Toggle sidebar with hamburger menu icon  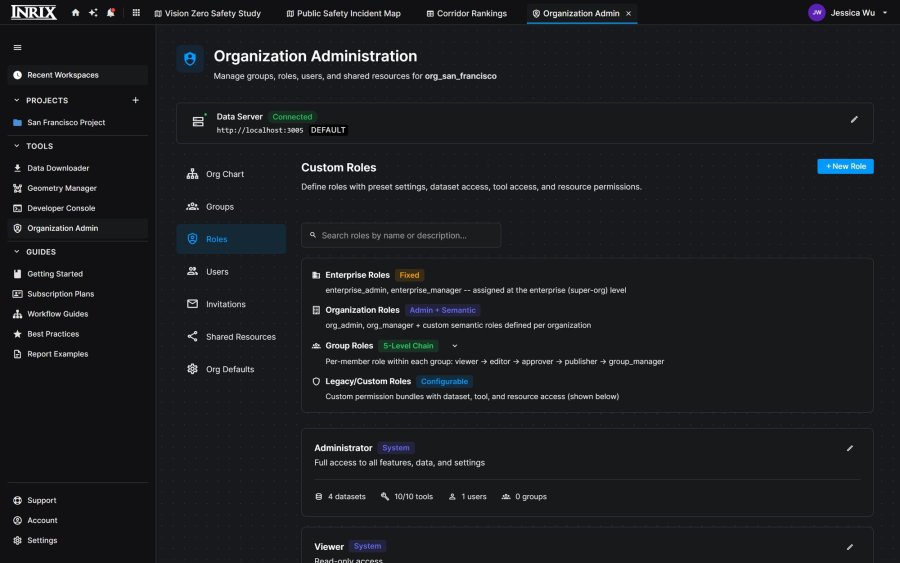tap(17, 48)
